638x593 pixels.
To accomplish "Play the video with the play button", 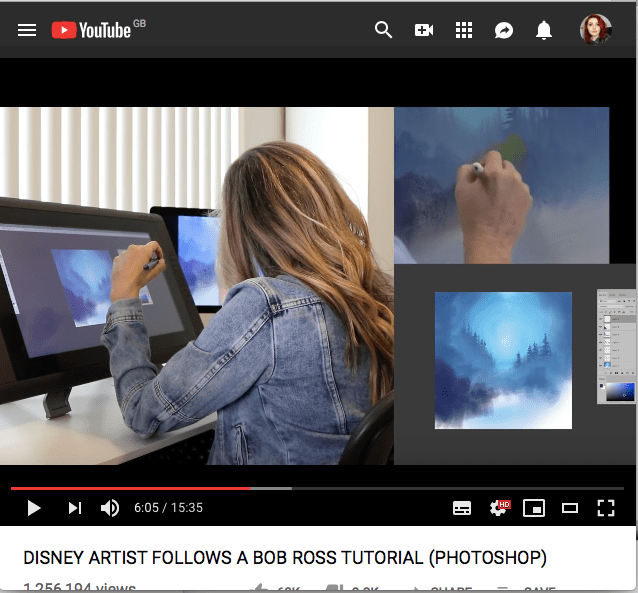I will point(34,508).
